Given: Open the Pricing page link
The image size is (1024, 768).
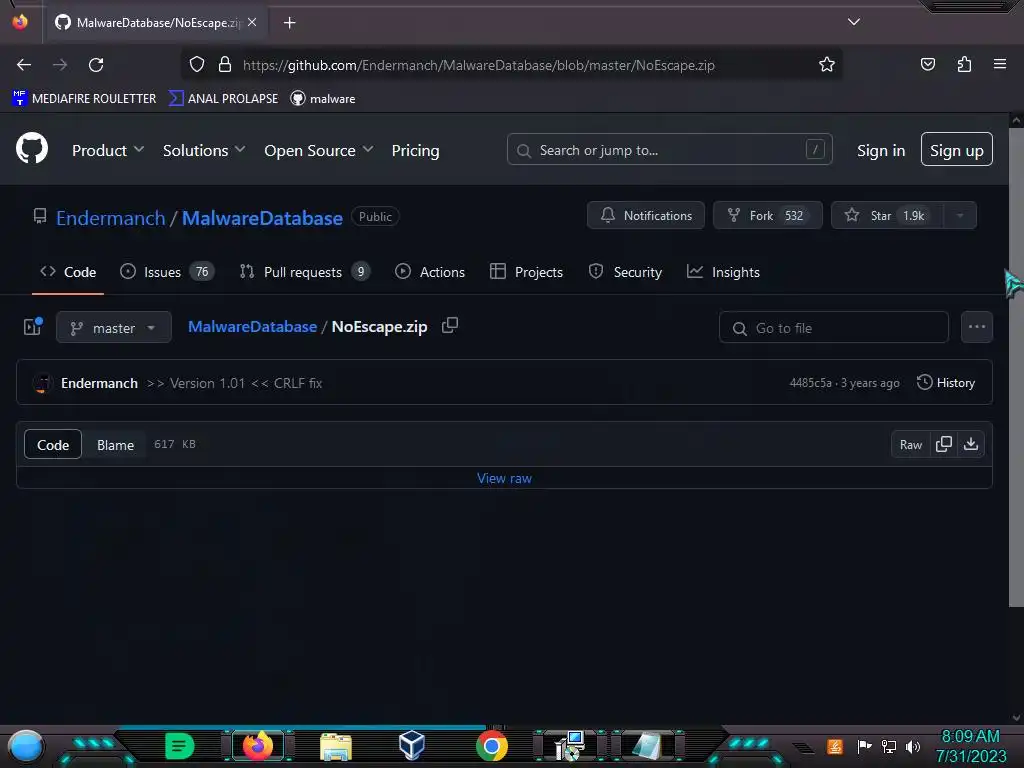Looking at the screenshot, I should click(x=415, y=150).
